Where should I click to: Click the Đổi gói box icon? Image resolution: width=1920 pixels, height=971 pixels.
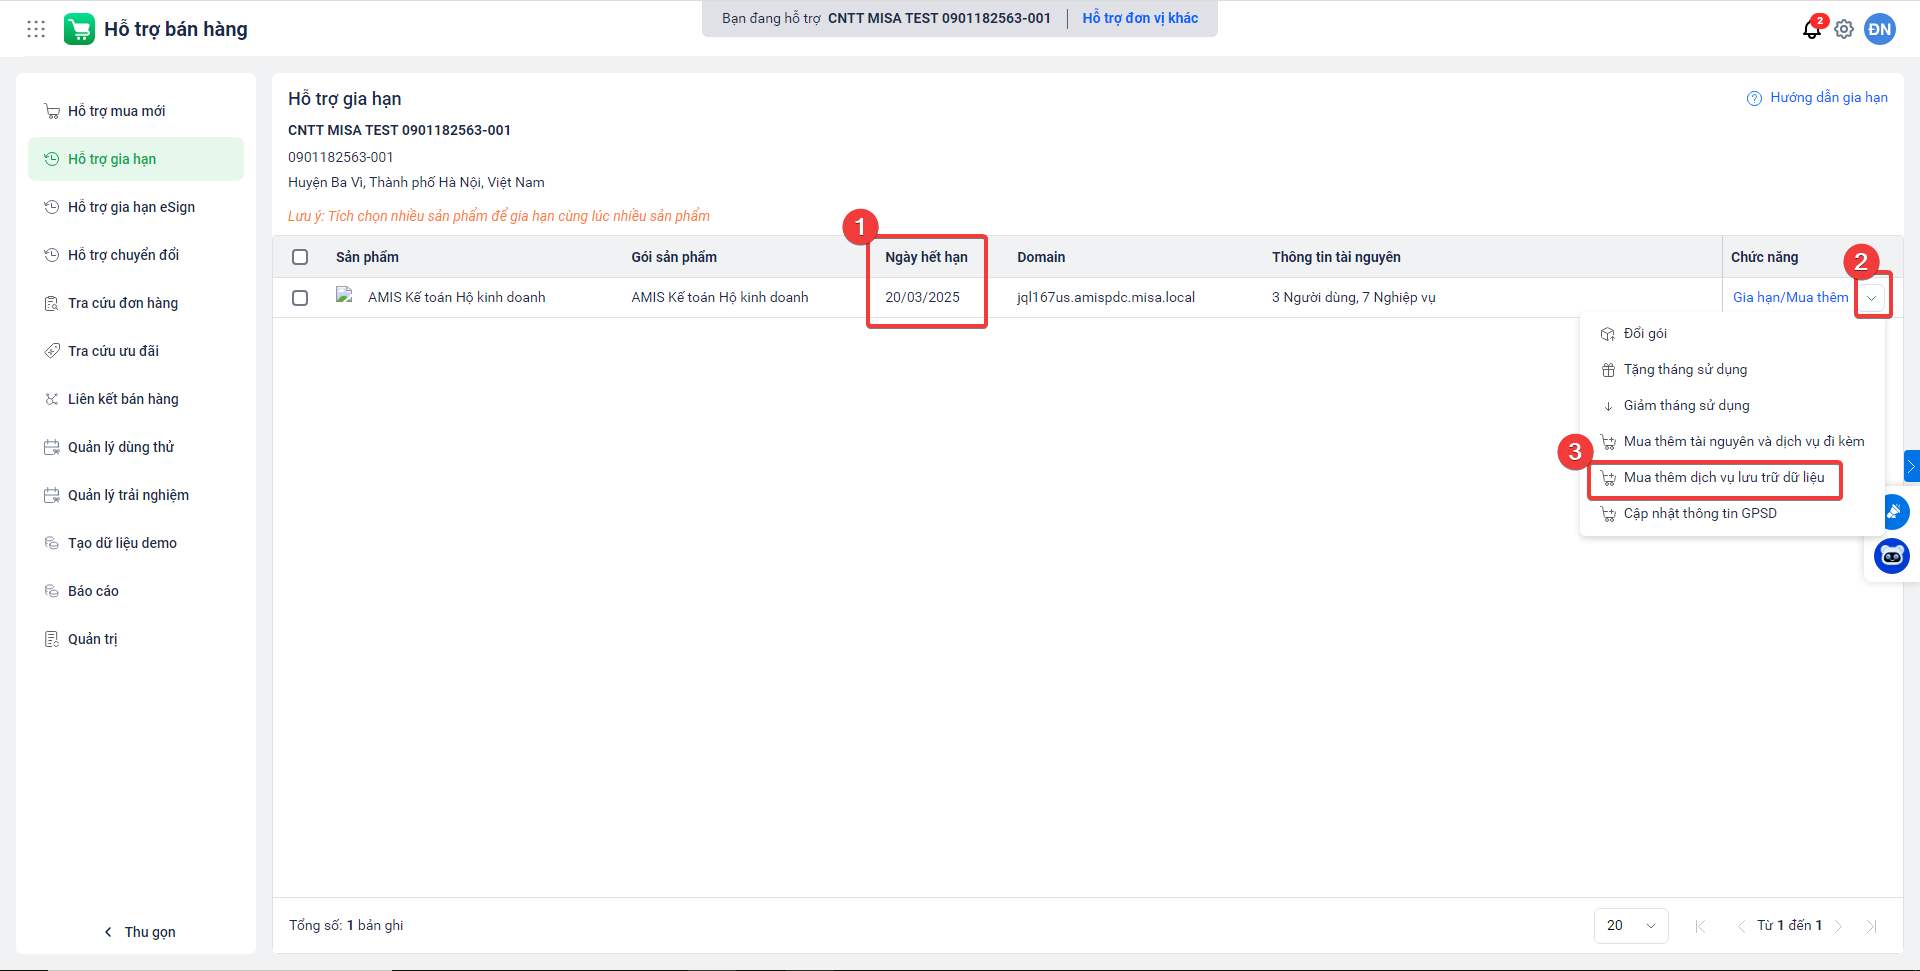point(1608,334)
